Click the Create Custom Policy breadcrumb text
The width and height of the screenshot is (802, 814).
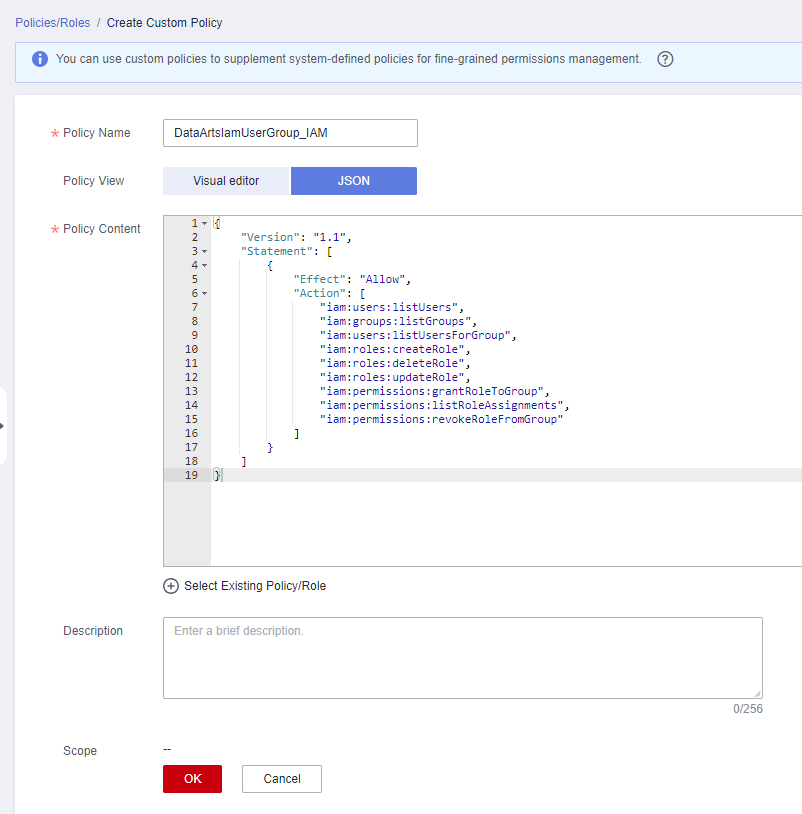click(165, 23)
